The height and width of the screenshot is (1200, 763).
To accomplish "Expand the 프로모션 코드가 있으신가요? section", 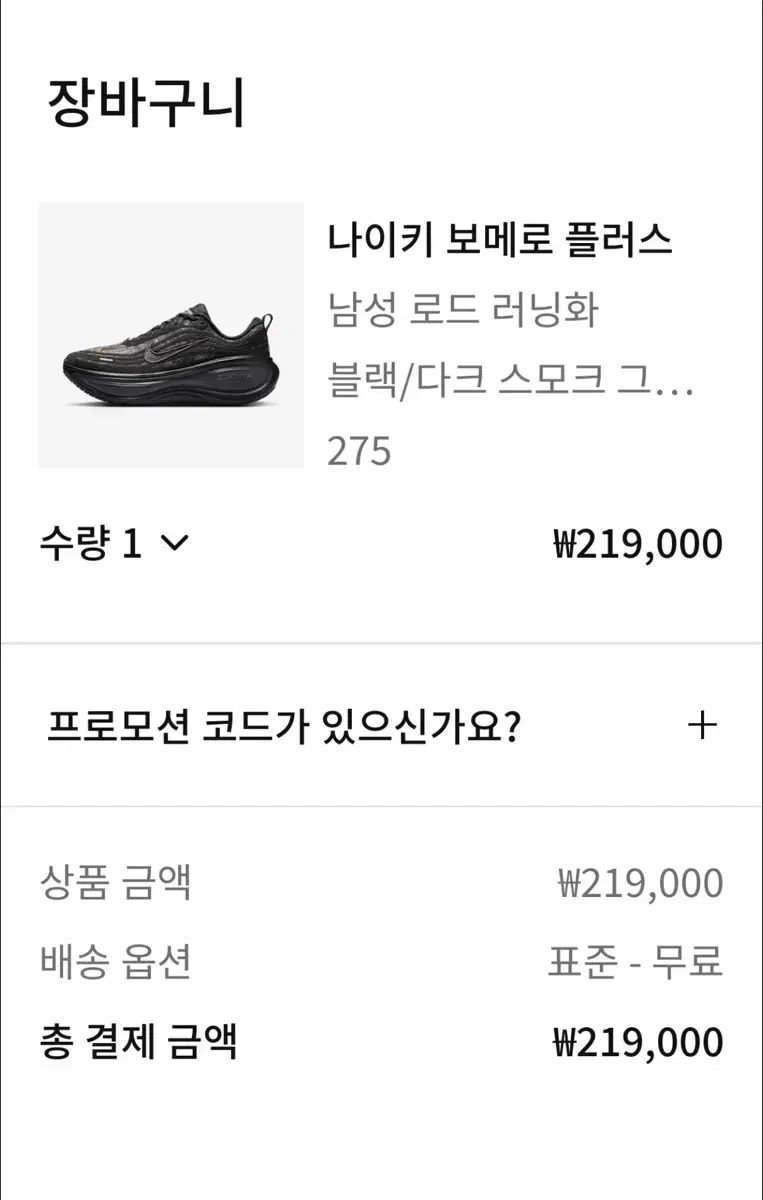I will 282,725.
